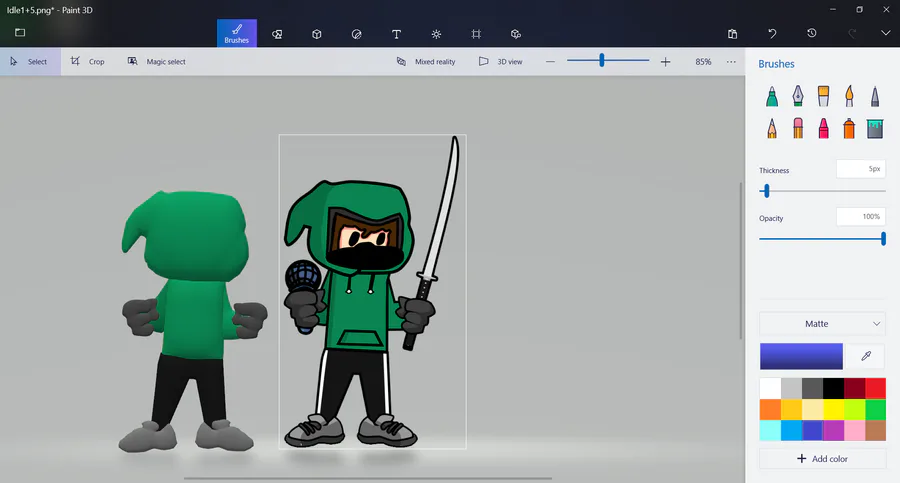The image size is (900, 483).
Task: Open the Text tool tab
Action: [396, 34]
